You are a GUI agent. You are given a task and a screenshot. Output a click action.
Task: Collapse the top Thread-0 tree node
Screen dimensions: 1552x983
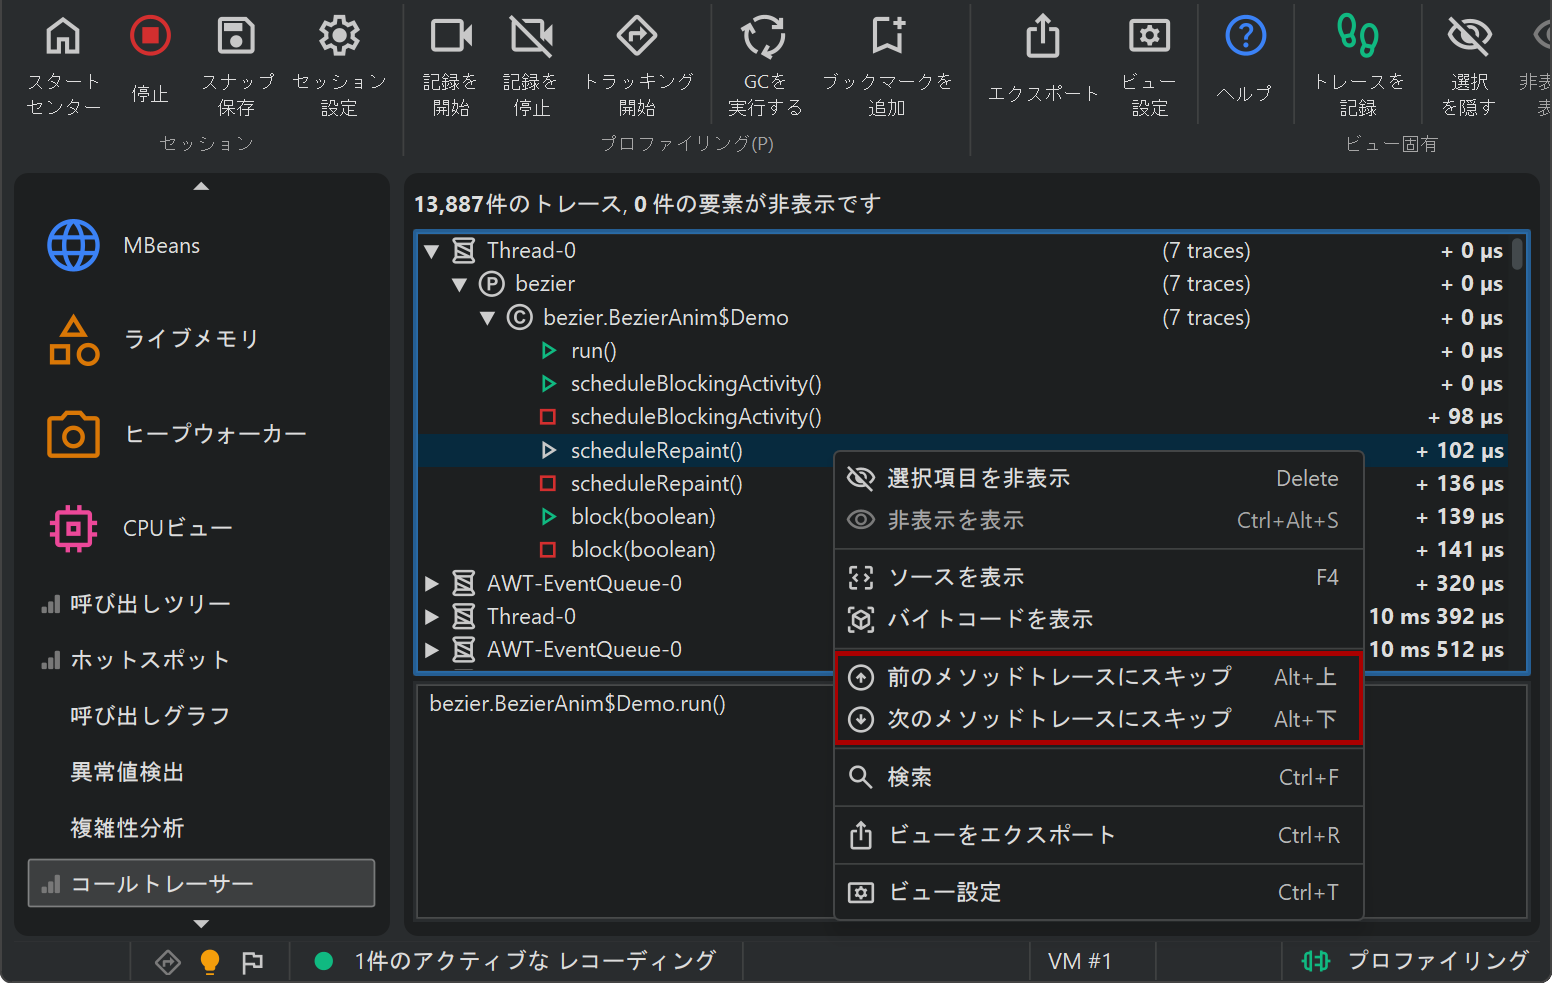coord(432,251)
